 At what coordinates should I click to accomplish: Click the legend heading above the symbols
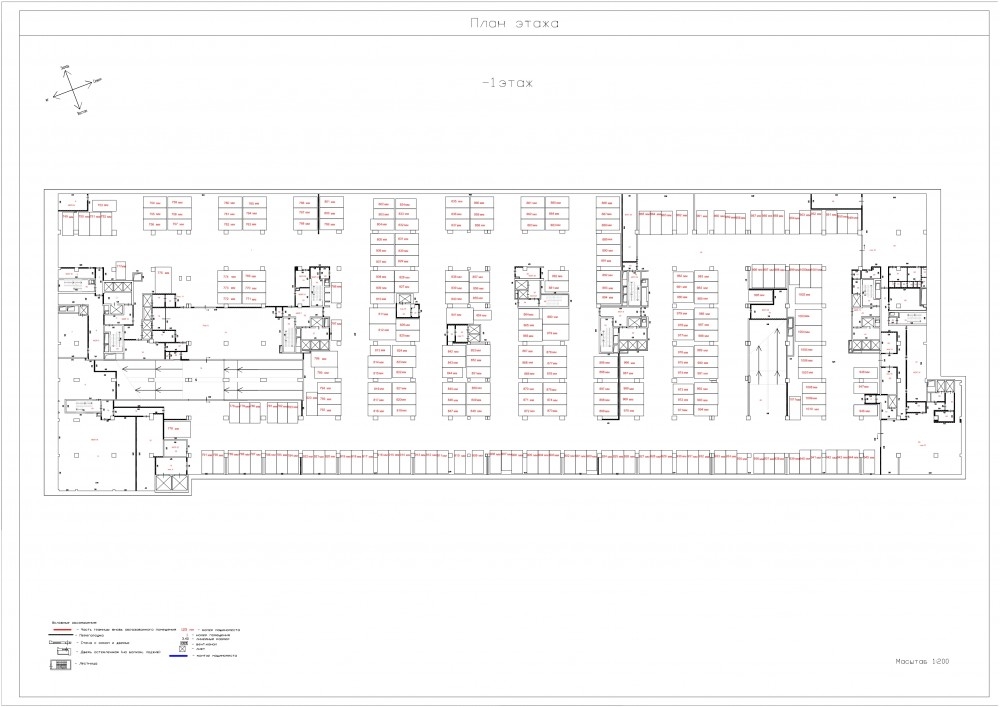[73, 623]
